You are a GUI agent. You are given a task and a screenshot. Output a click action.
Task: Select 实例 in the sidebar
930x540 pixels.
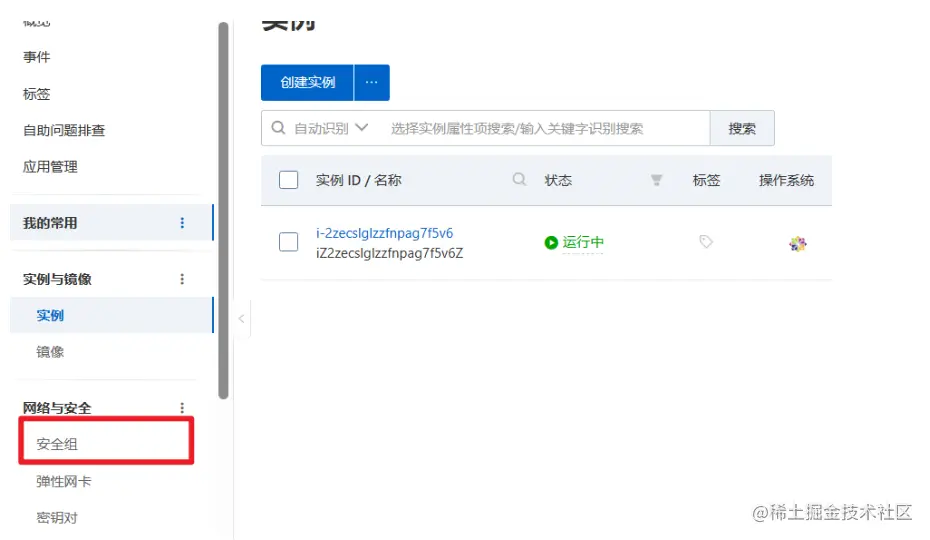click(x=112, y=315)
